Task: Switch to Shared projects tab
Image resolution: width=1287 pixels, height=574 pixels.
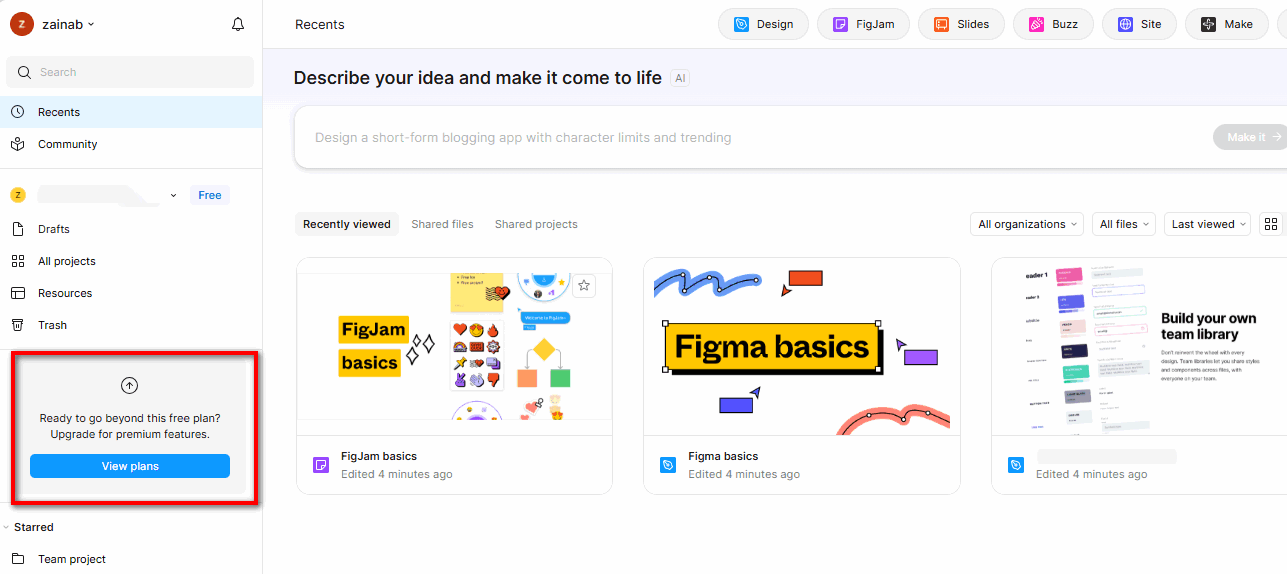Action: pos(536,224)
